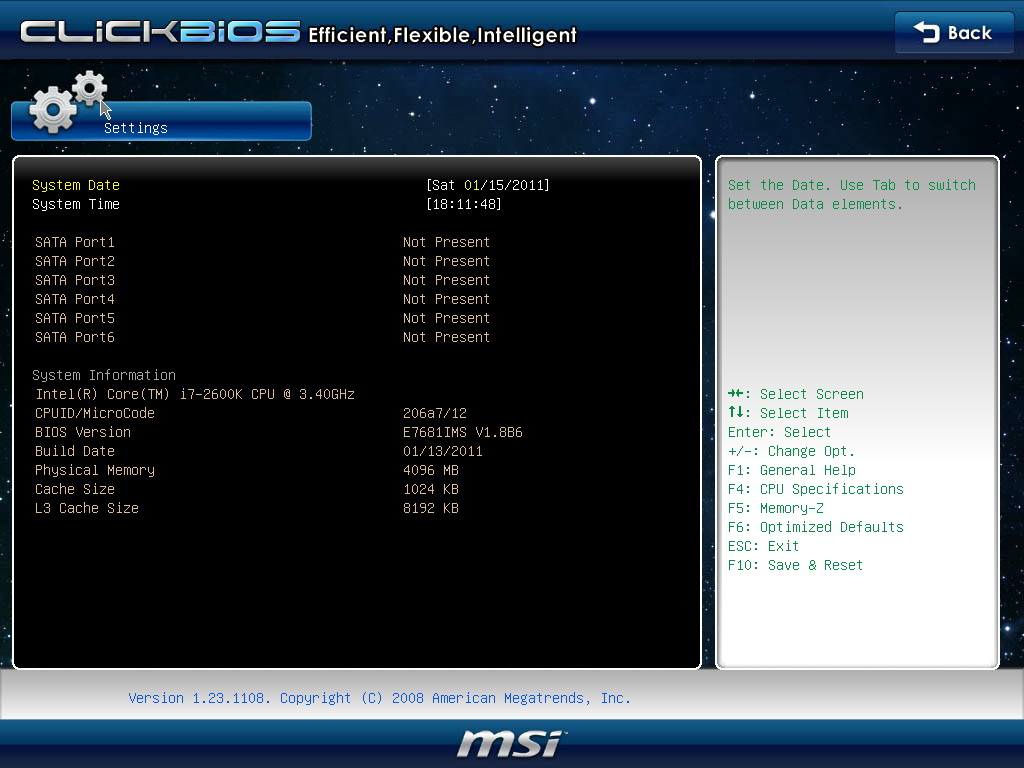This screenshot has height=768, width=1024.
Task: Click the Select Item arrows hint
Action: pyautogui.click(x=788, y=413)
